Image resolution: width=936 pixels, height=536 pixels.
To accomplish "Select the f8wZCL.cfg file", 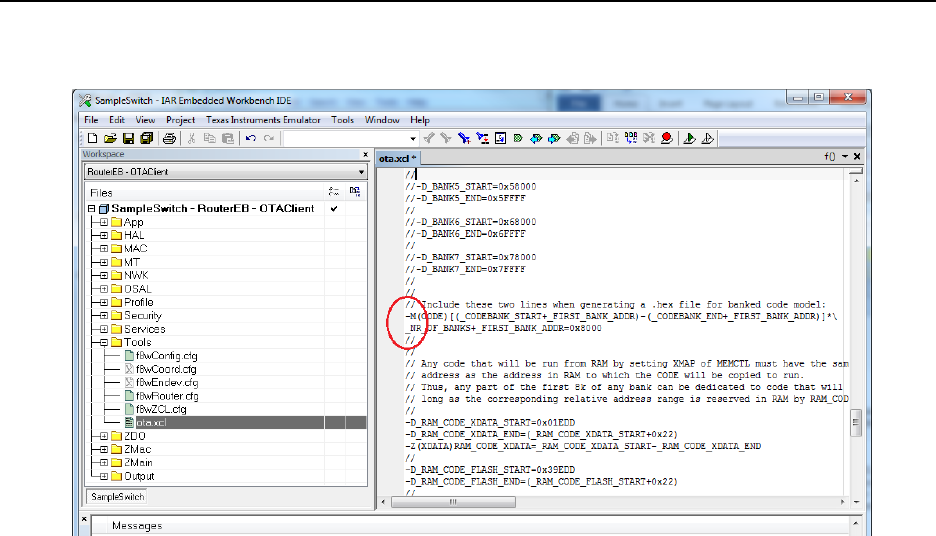I will [161, 409].
